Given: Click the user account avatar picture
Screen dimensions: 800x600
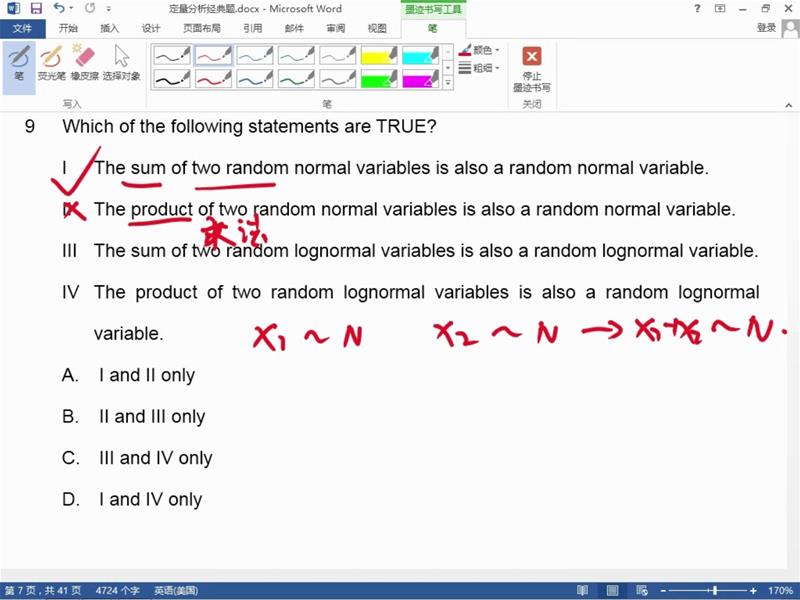Looking at the screenshot, I should (x=790, y=29).
